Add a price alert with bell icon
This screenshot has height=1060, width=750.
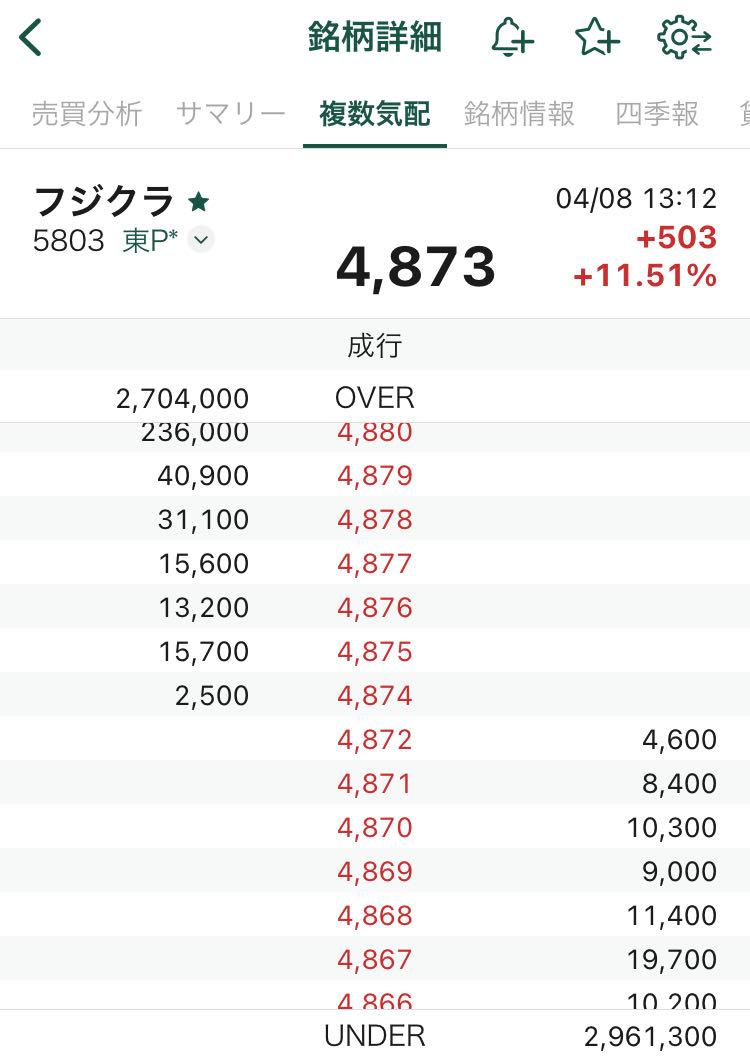512,39
